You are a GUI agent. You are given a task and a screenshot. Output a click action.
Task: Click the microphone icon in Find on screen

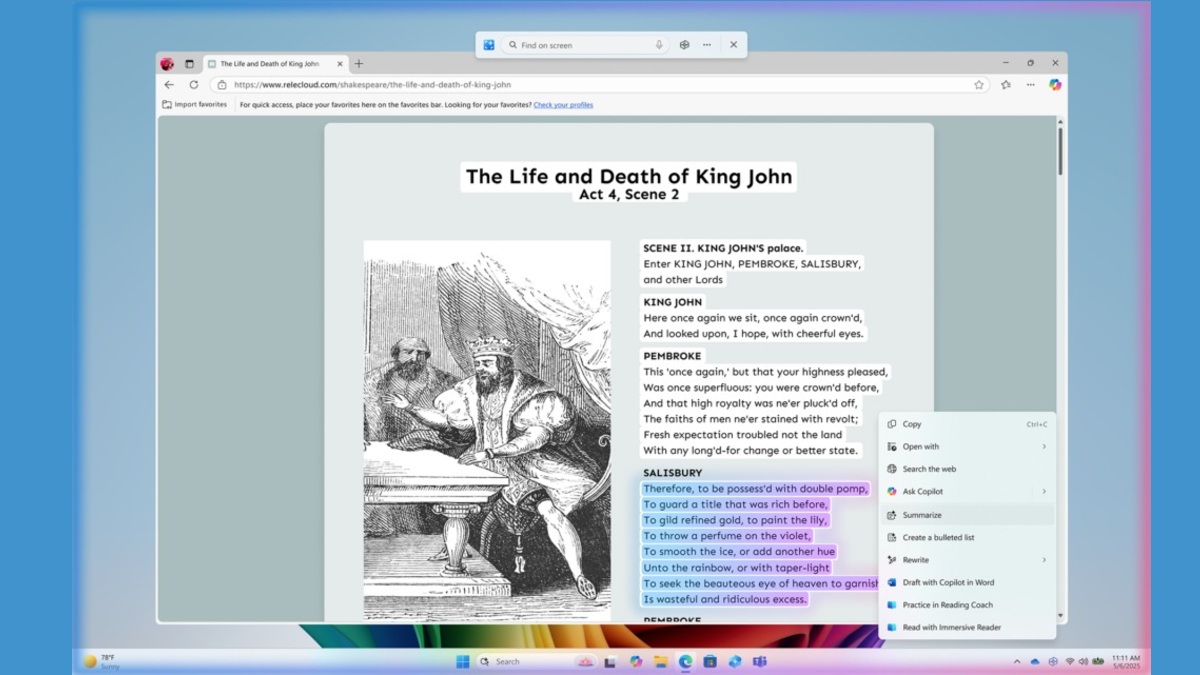(659, 45)
